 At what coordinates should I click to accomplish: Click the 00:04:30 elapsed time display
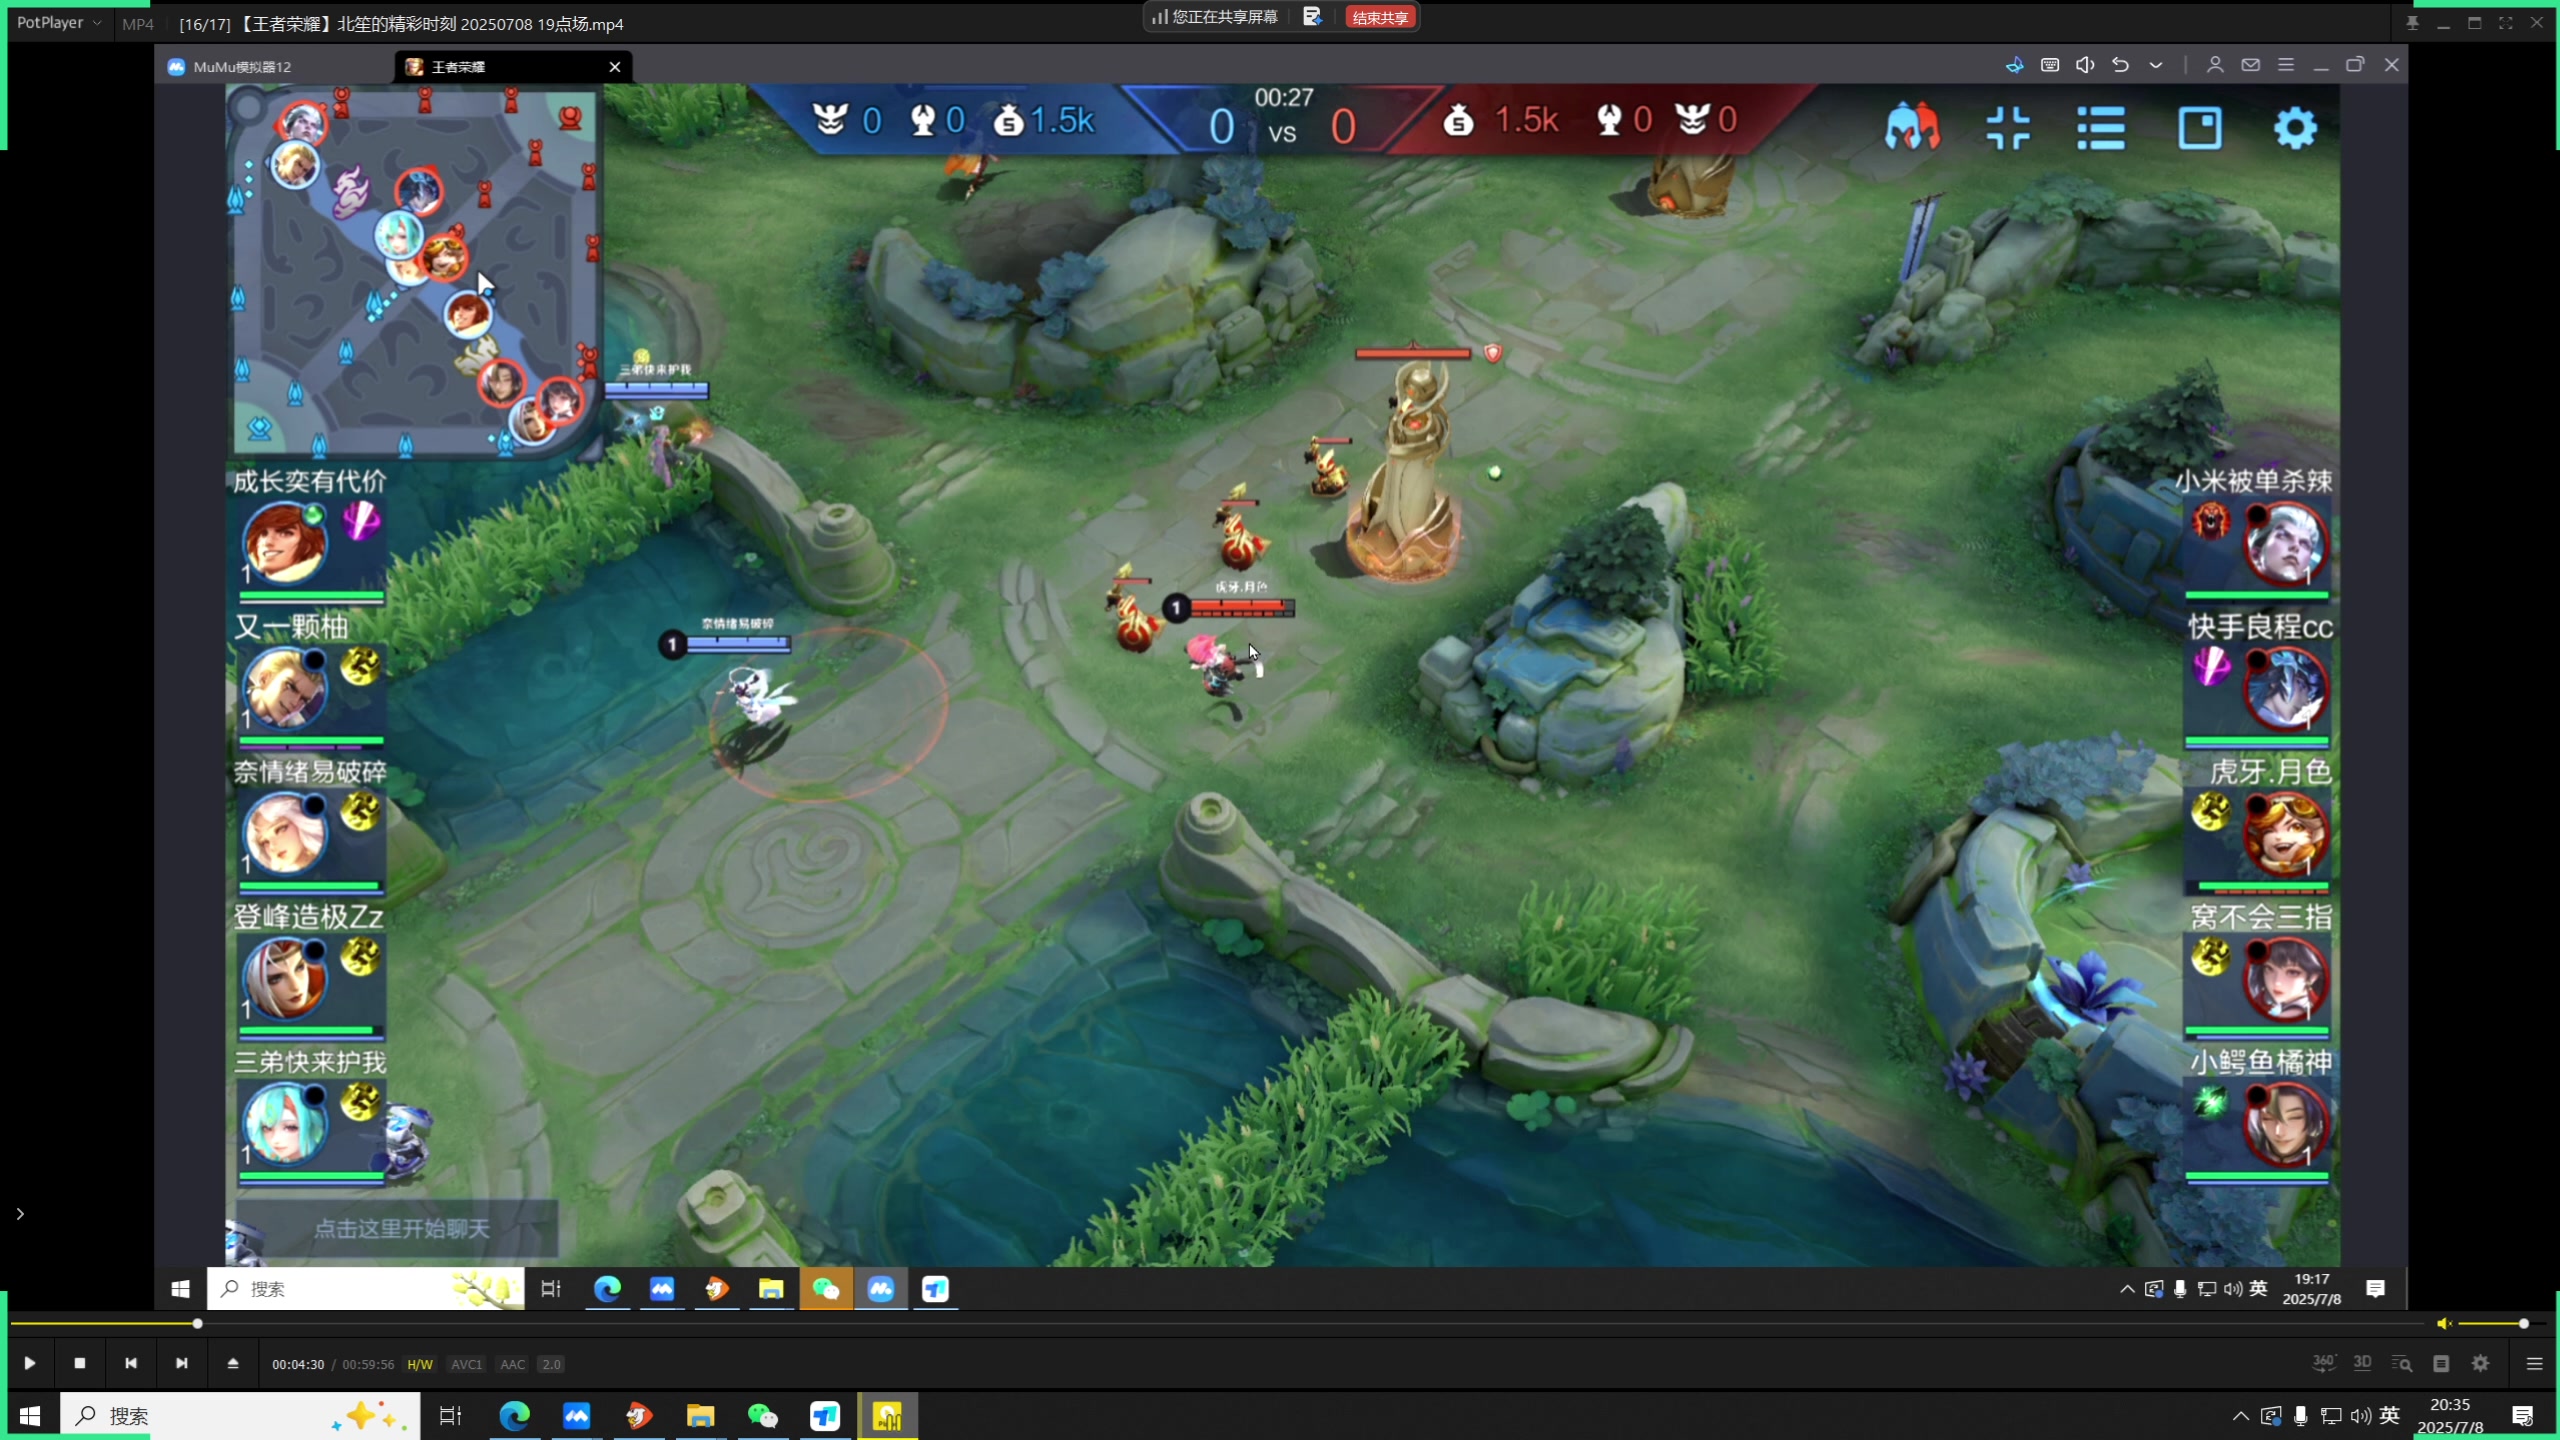tap(298, 1364)
